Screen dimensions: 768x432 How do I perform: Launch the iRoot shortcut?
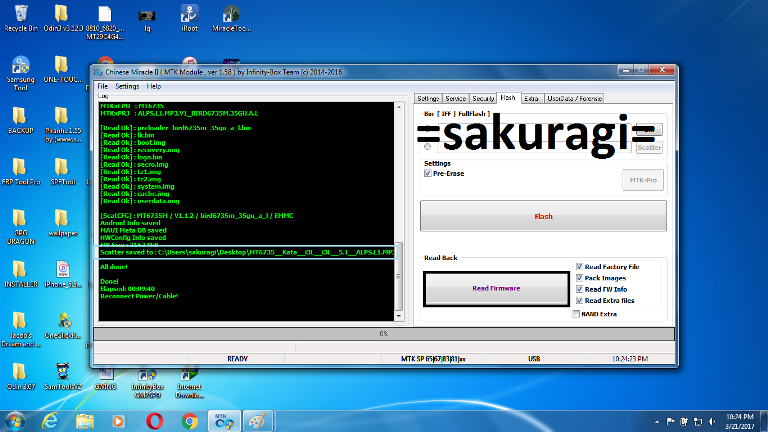pos(190,18)
